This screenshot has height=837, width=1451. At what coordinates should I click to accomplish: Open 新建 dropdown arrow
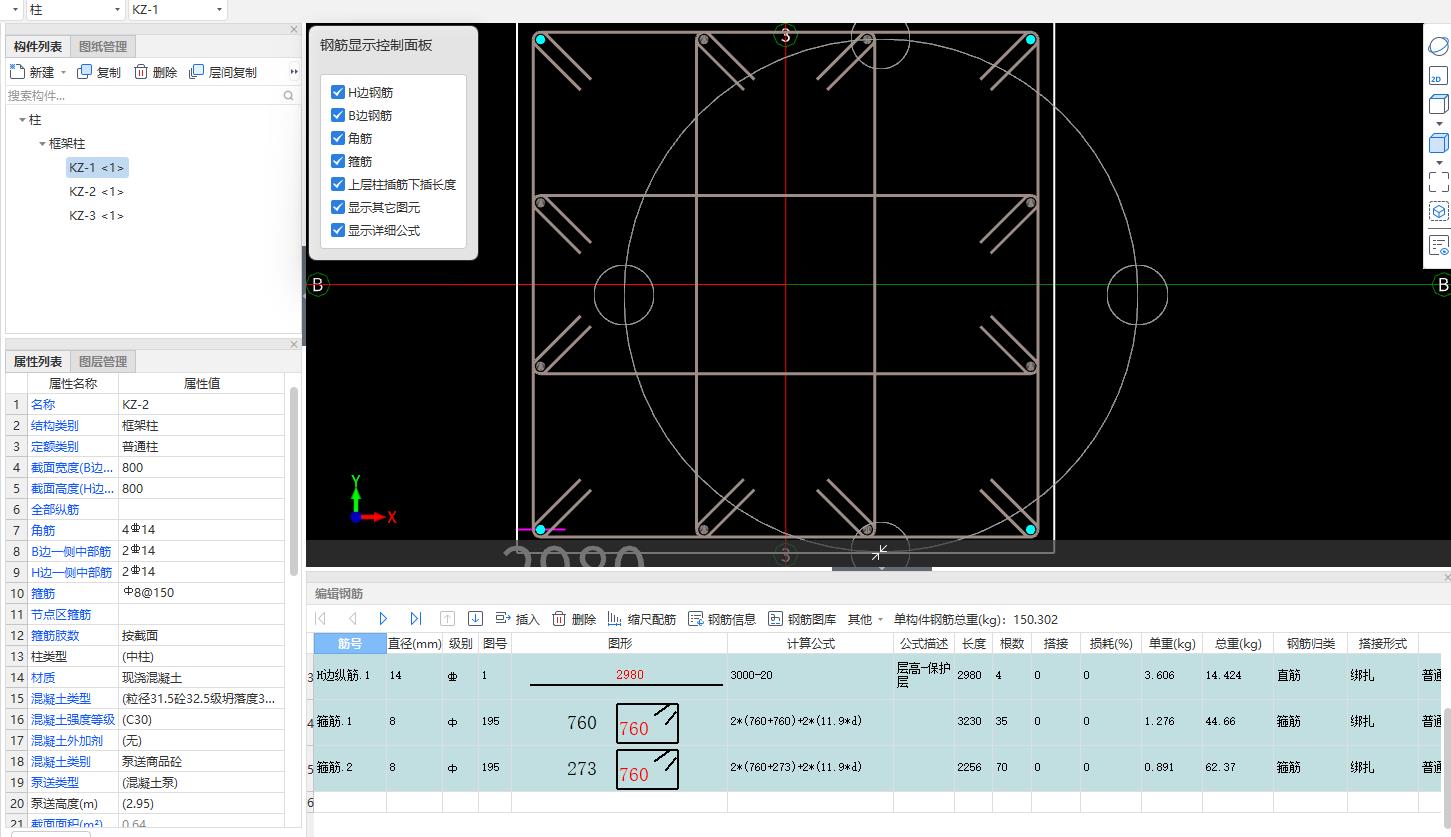click(63, 72)
